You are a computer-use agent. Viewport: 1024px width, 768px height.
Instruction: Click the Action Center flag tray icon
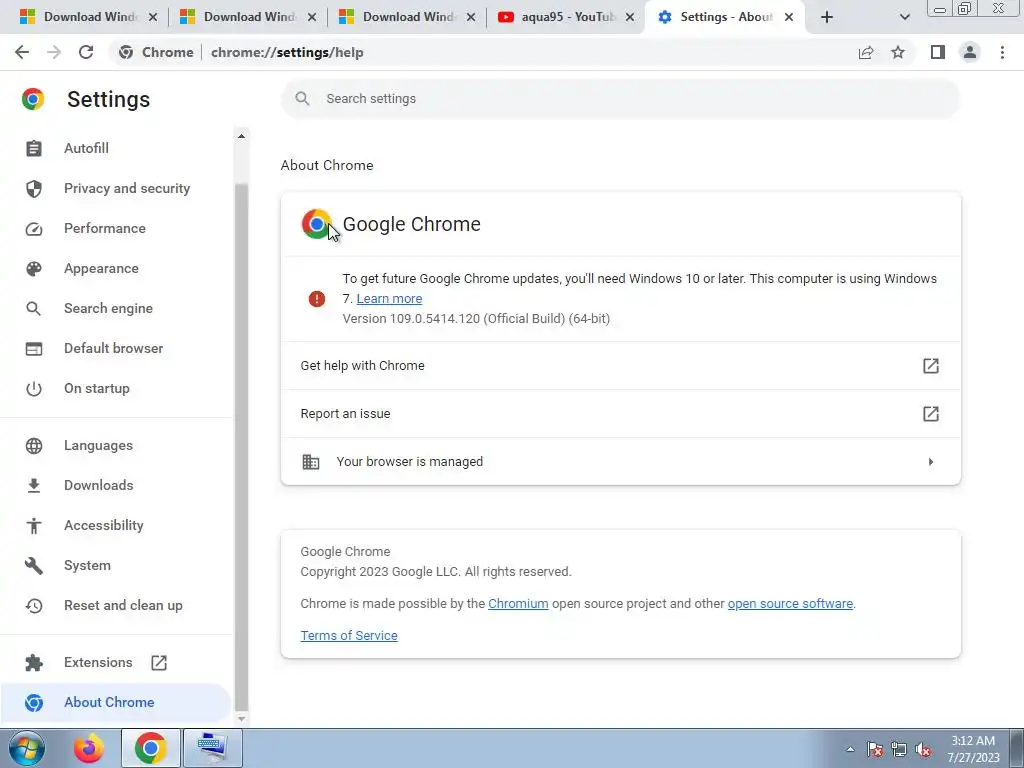(875, 750)
